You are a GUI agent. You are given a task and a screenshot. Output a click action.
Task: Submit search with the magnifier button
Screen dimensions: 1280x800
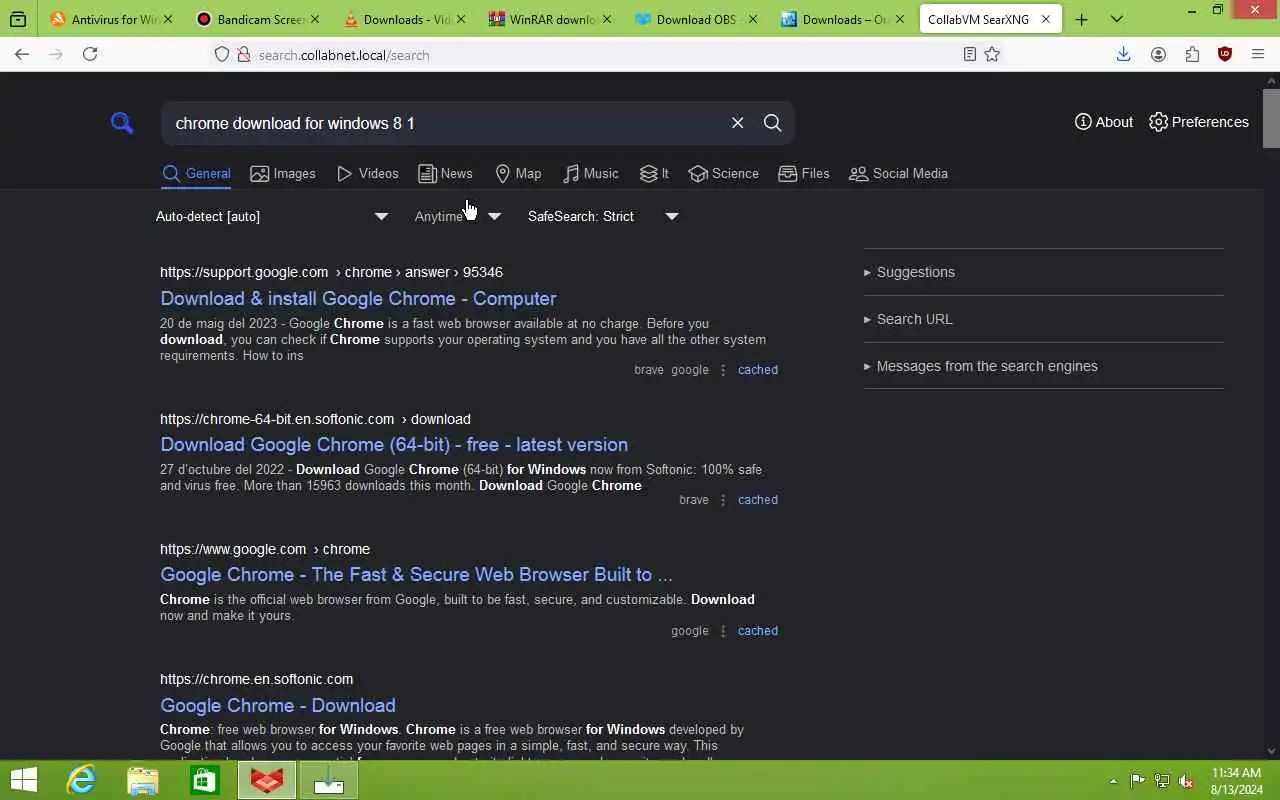point(772,123)
